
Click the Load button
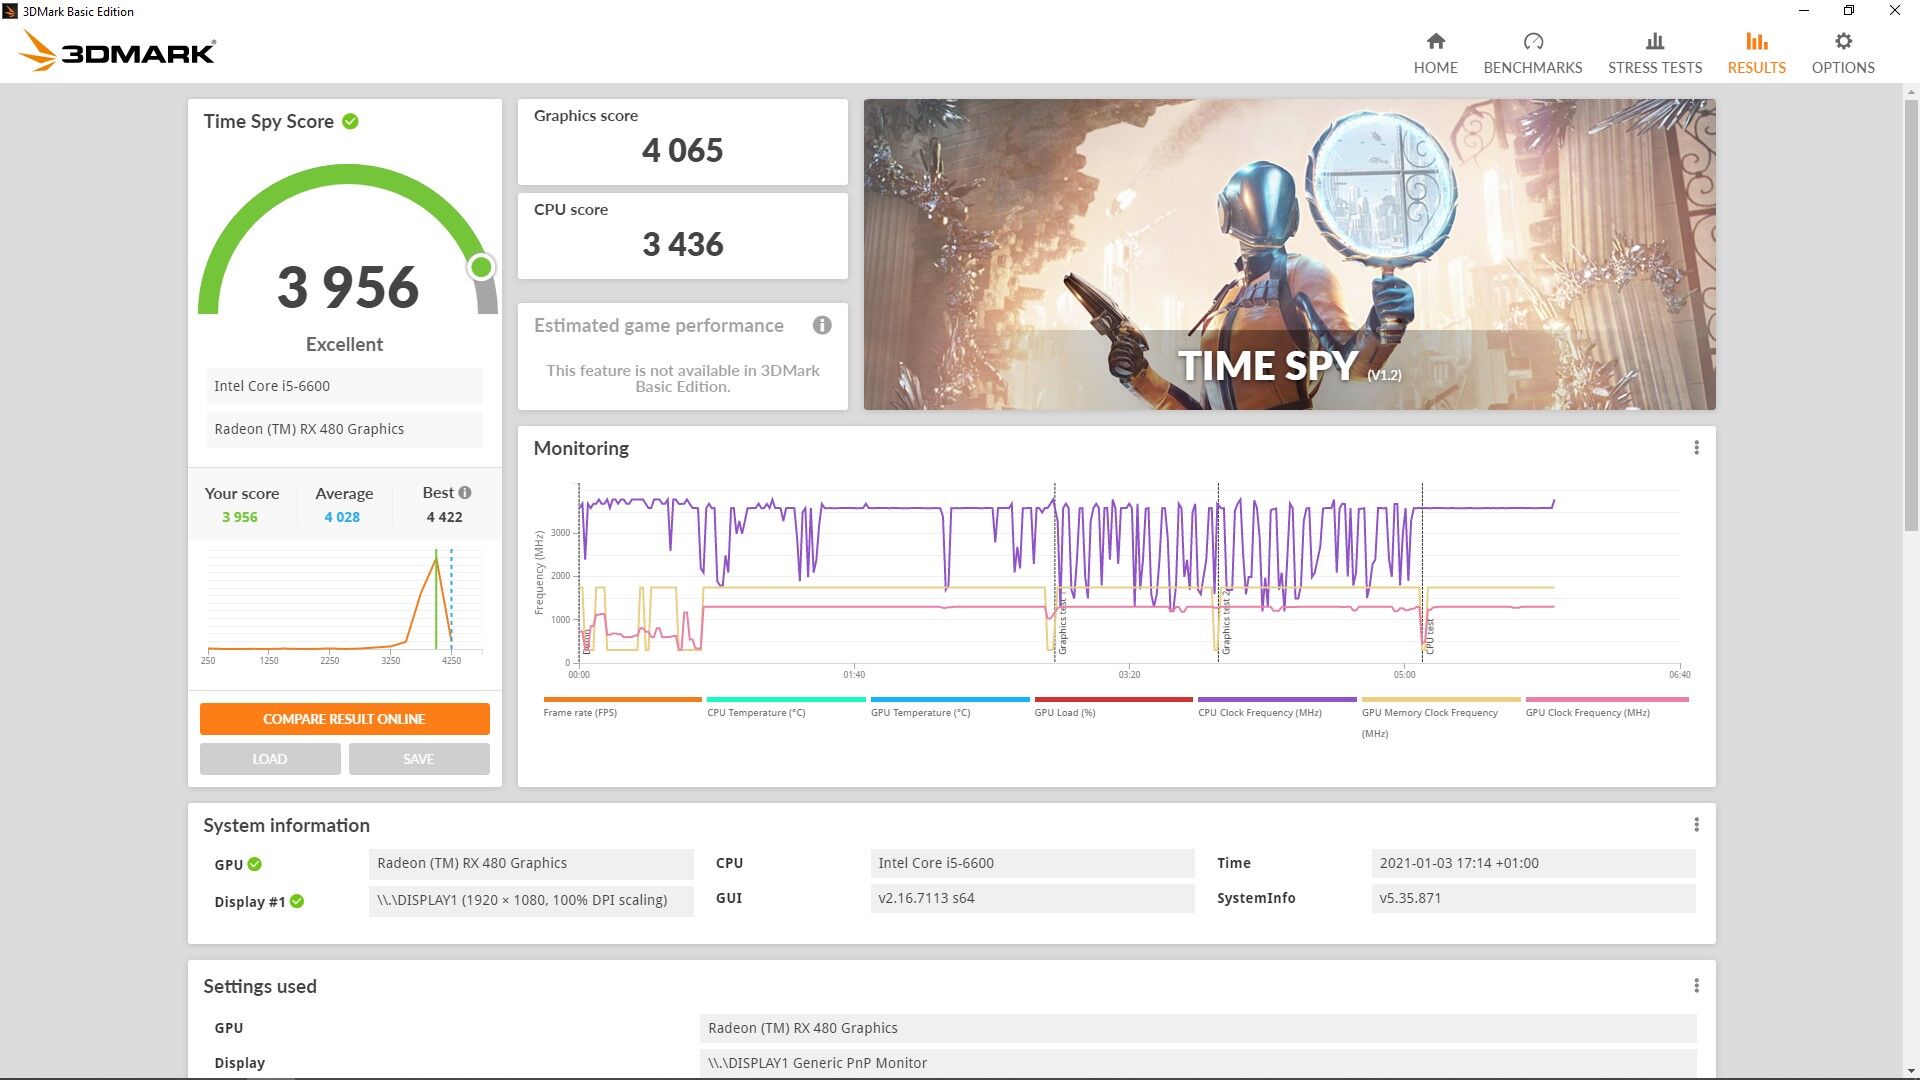(x=270, y=759)
